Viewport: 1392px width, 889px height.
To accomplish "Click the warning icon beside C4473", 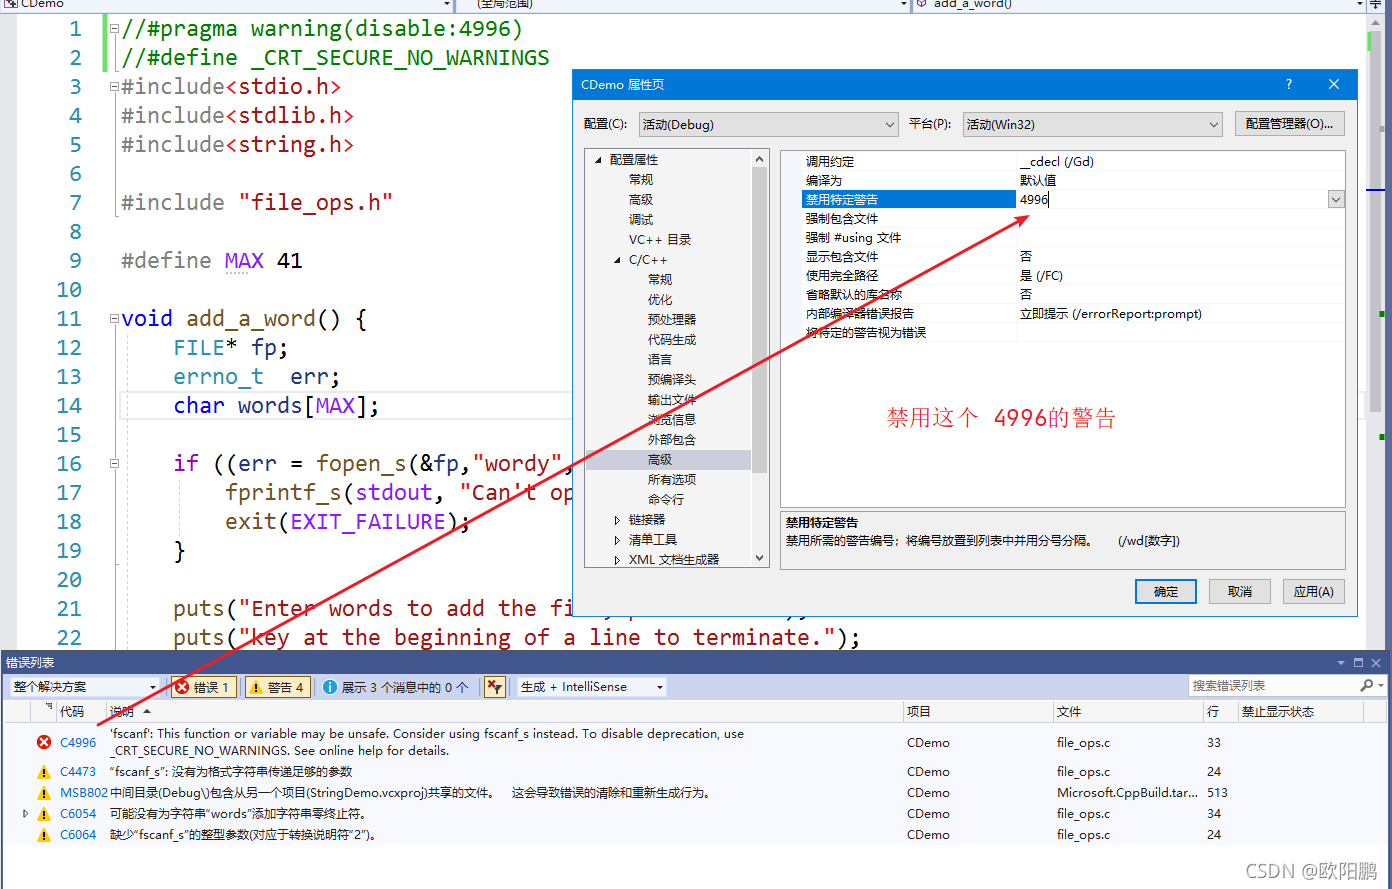I will coord(44,772).
